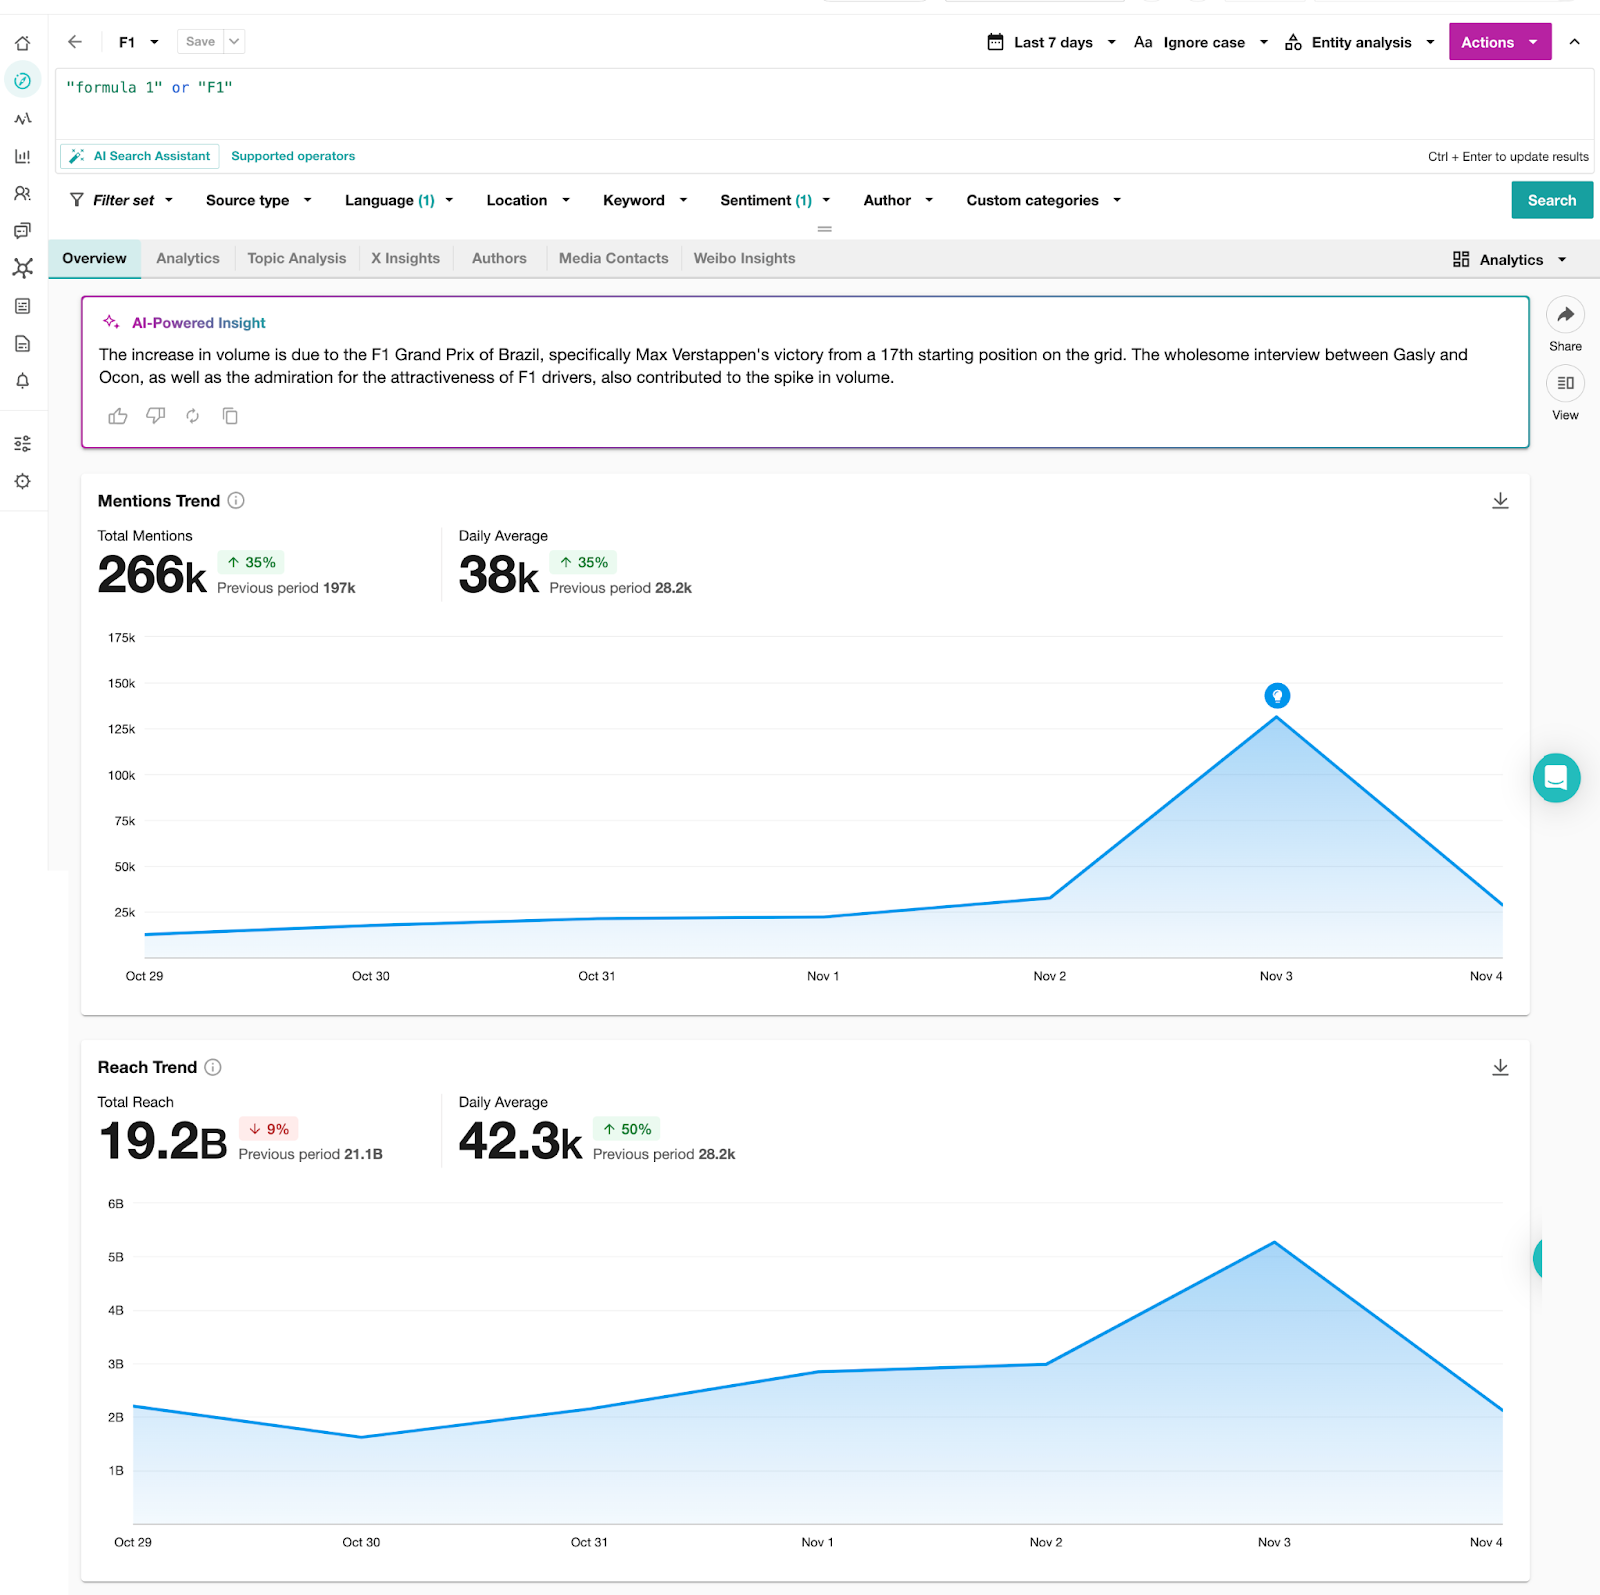1600x1595 pixels.
Task: Open the Filter set dropdown
Action: [121, 201]
